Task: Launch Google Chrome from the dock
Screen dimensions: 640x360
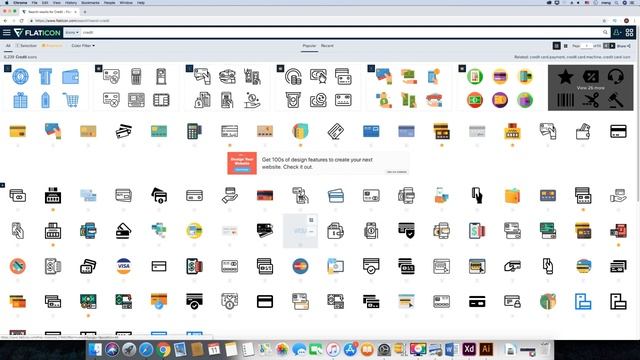Action: (x=163, y=350)
